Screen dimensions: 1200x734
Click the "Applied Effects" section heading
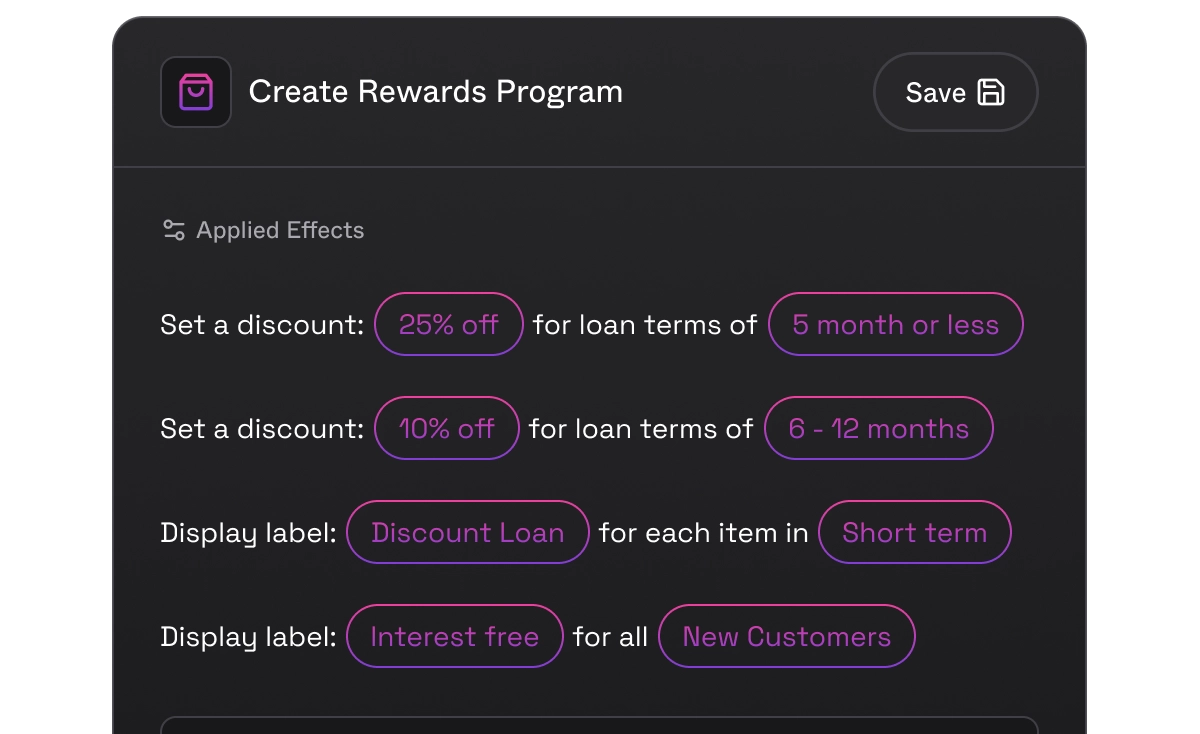pos(280,230)
